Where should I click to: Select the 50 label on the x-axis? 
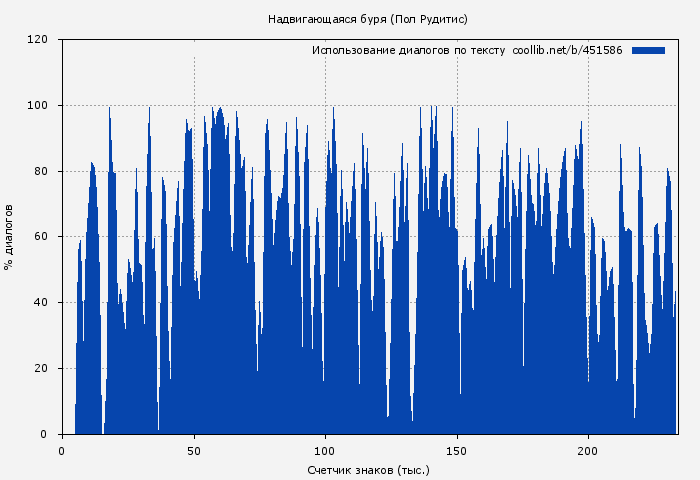coord(194,450)
